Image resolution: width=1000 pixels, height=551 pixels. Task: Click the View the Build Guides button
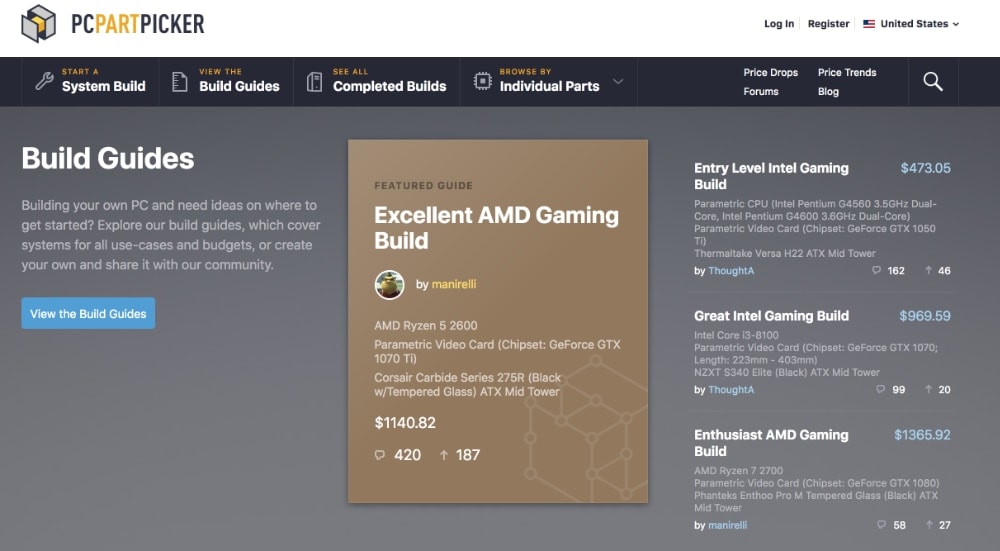click(x=88, y=313)
